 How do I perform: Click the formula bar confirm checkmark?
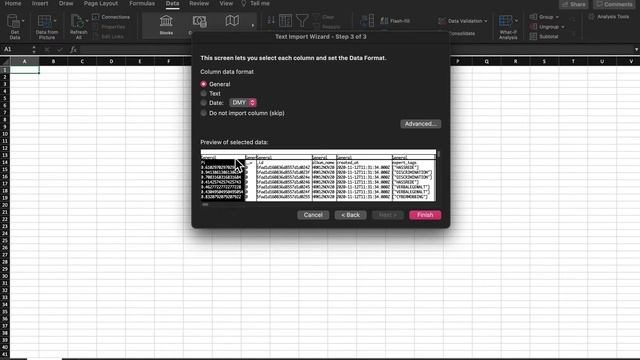[60, 49]
